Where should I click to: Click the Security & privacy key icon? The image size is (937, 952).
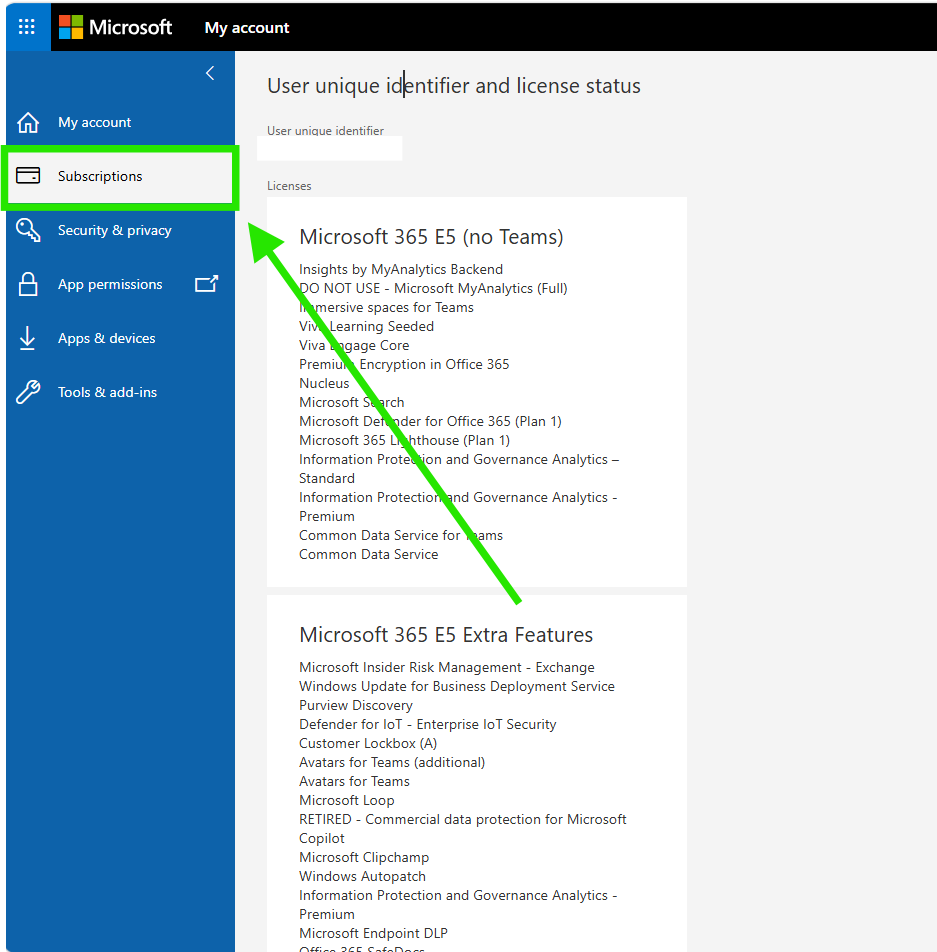(x=28, y=230)
